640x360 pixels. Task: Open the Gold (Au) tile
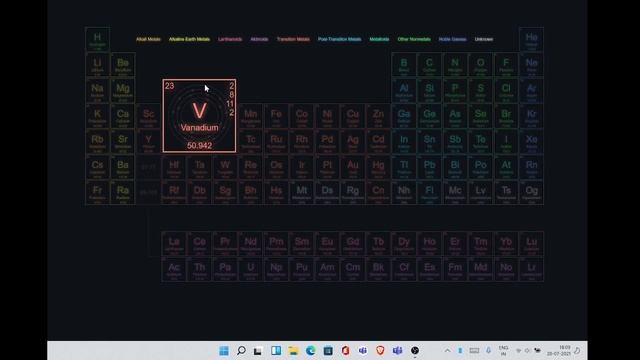[x=353, y=167]
